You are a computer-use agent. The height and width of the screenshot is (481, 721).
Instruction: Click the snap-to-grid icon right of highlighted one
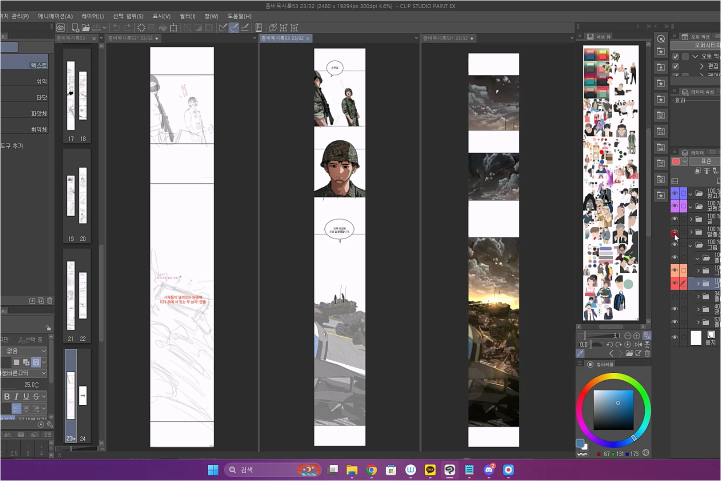click(x=245, y=28)
